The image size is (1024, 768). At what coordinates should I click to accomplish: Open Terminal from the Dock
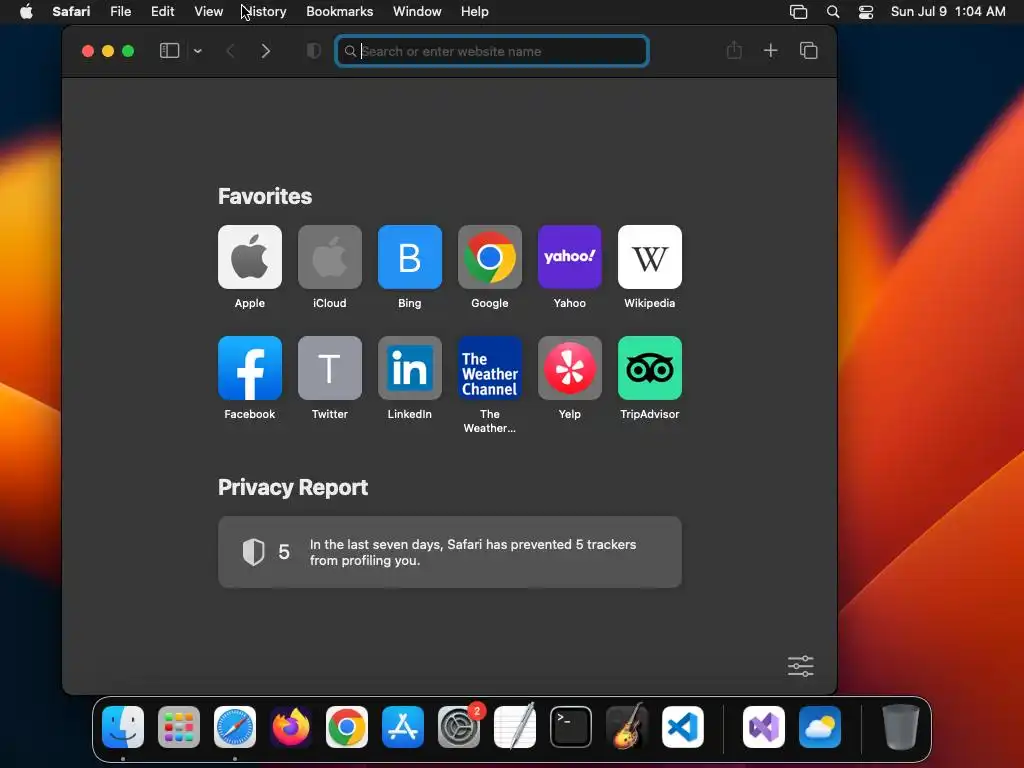tap(571, 727)
